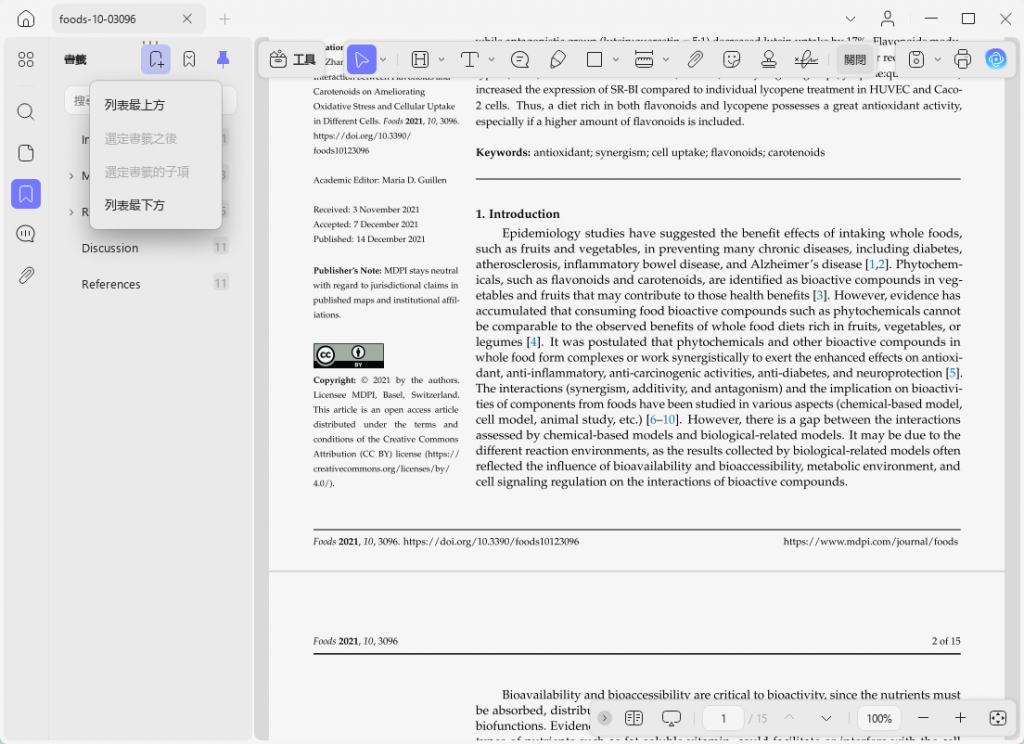Toggle two-page view in the bottom bar
This screenshot has height=744, width=1024.
coord(634,718)
